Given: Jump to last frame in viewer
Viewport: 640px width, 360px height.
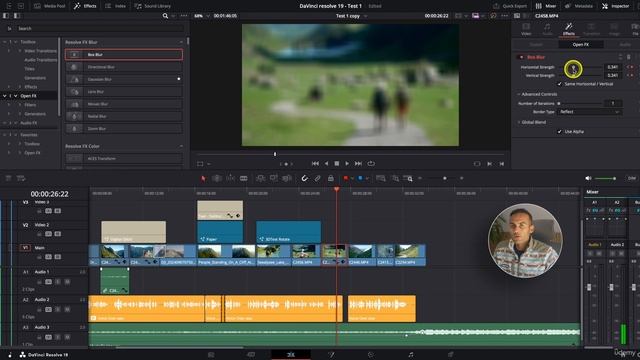Looking at the screenshot, I should [358, 164].
